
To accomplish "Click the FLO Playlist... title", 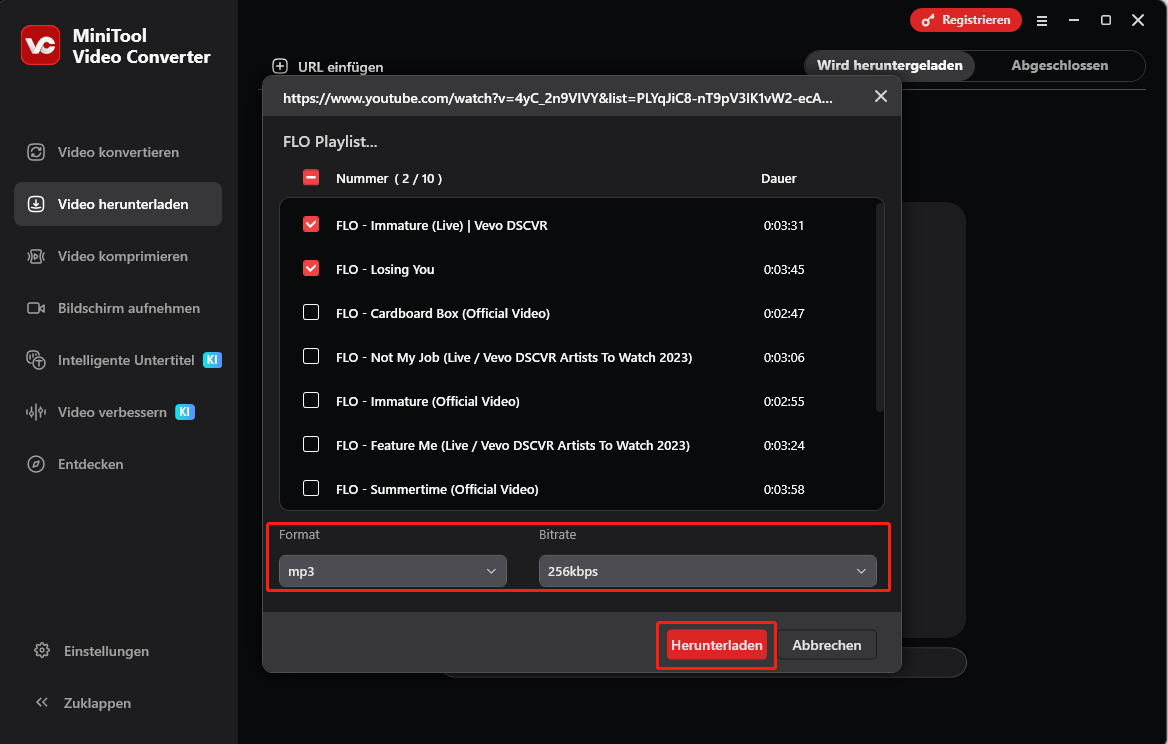I will point(330,142).
